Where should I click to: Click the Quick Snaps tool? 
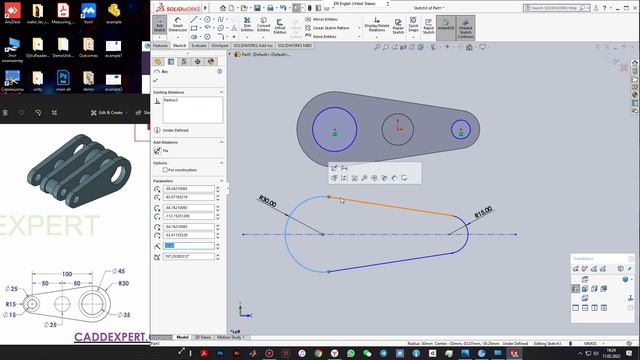(413, 24)
